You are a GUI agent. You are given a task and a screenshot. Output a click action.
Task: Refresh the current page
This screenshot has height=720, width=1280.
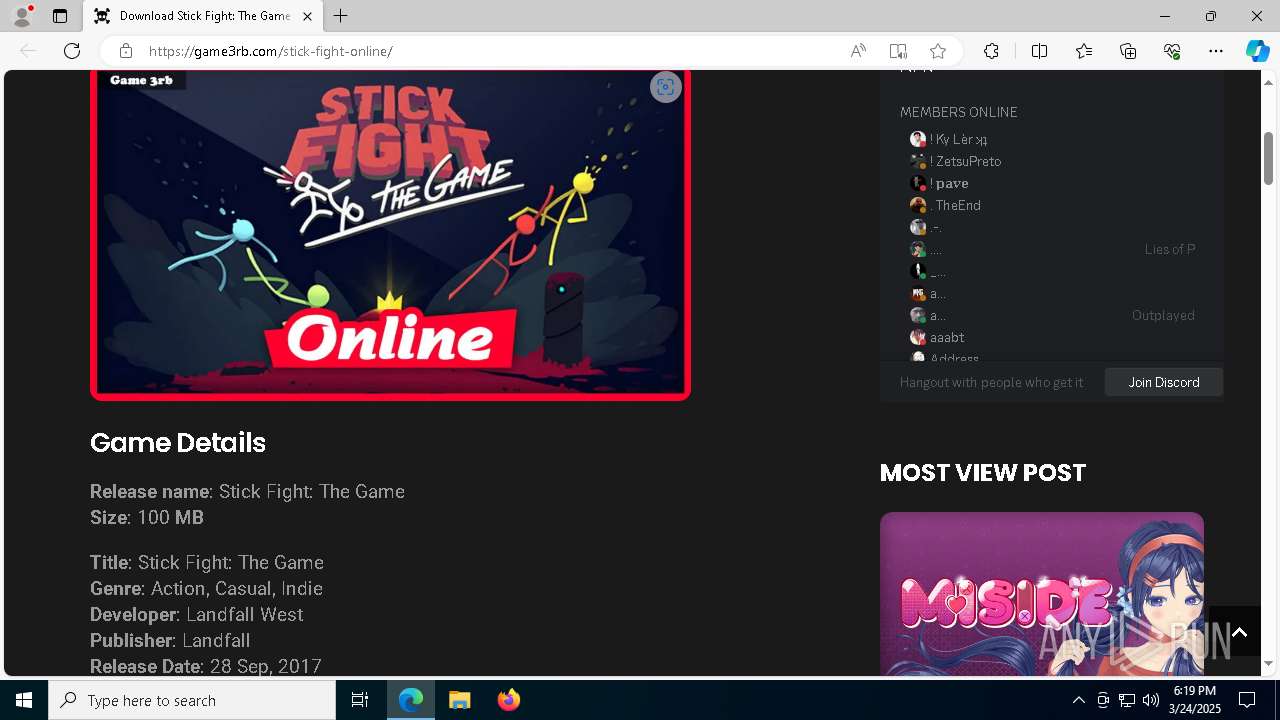[72, 51]
